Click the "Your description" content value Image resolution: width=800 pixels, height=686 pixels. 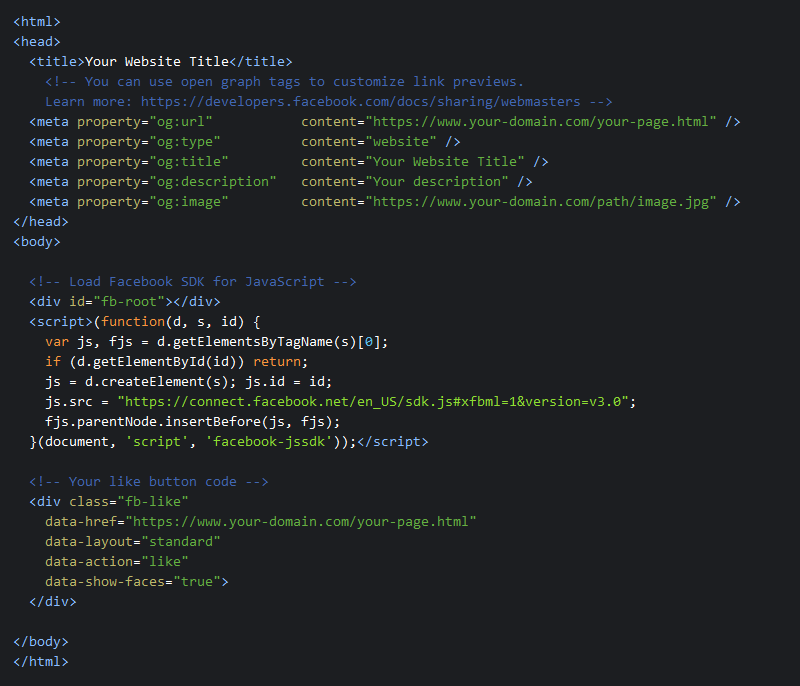[x=437, y=182]
